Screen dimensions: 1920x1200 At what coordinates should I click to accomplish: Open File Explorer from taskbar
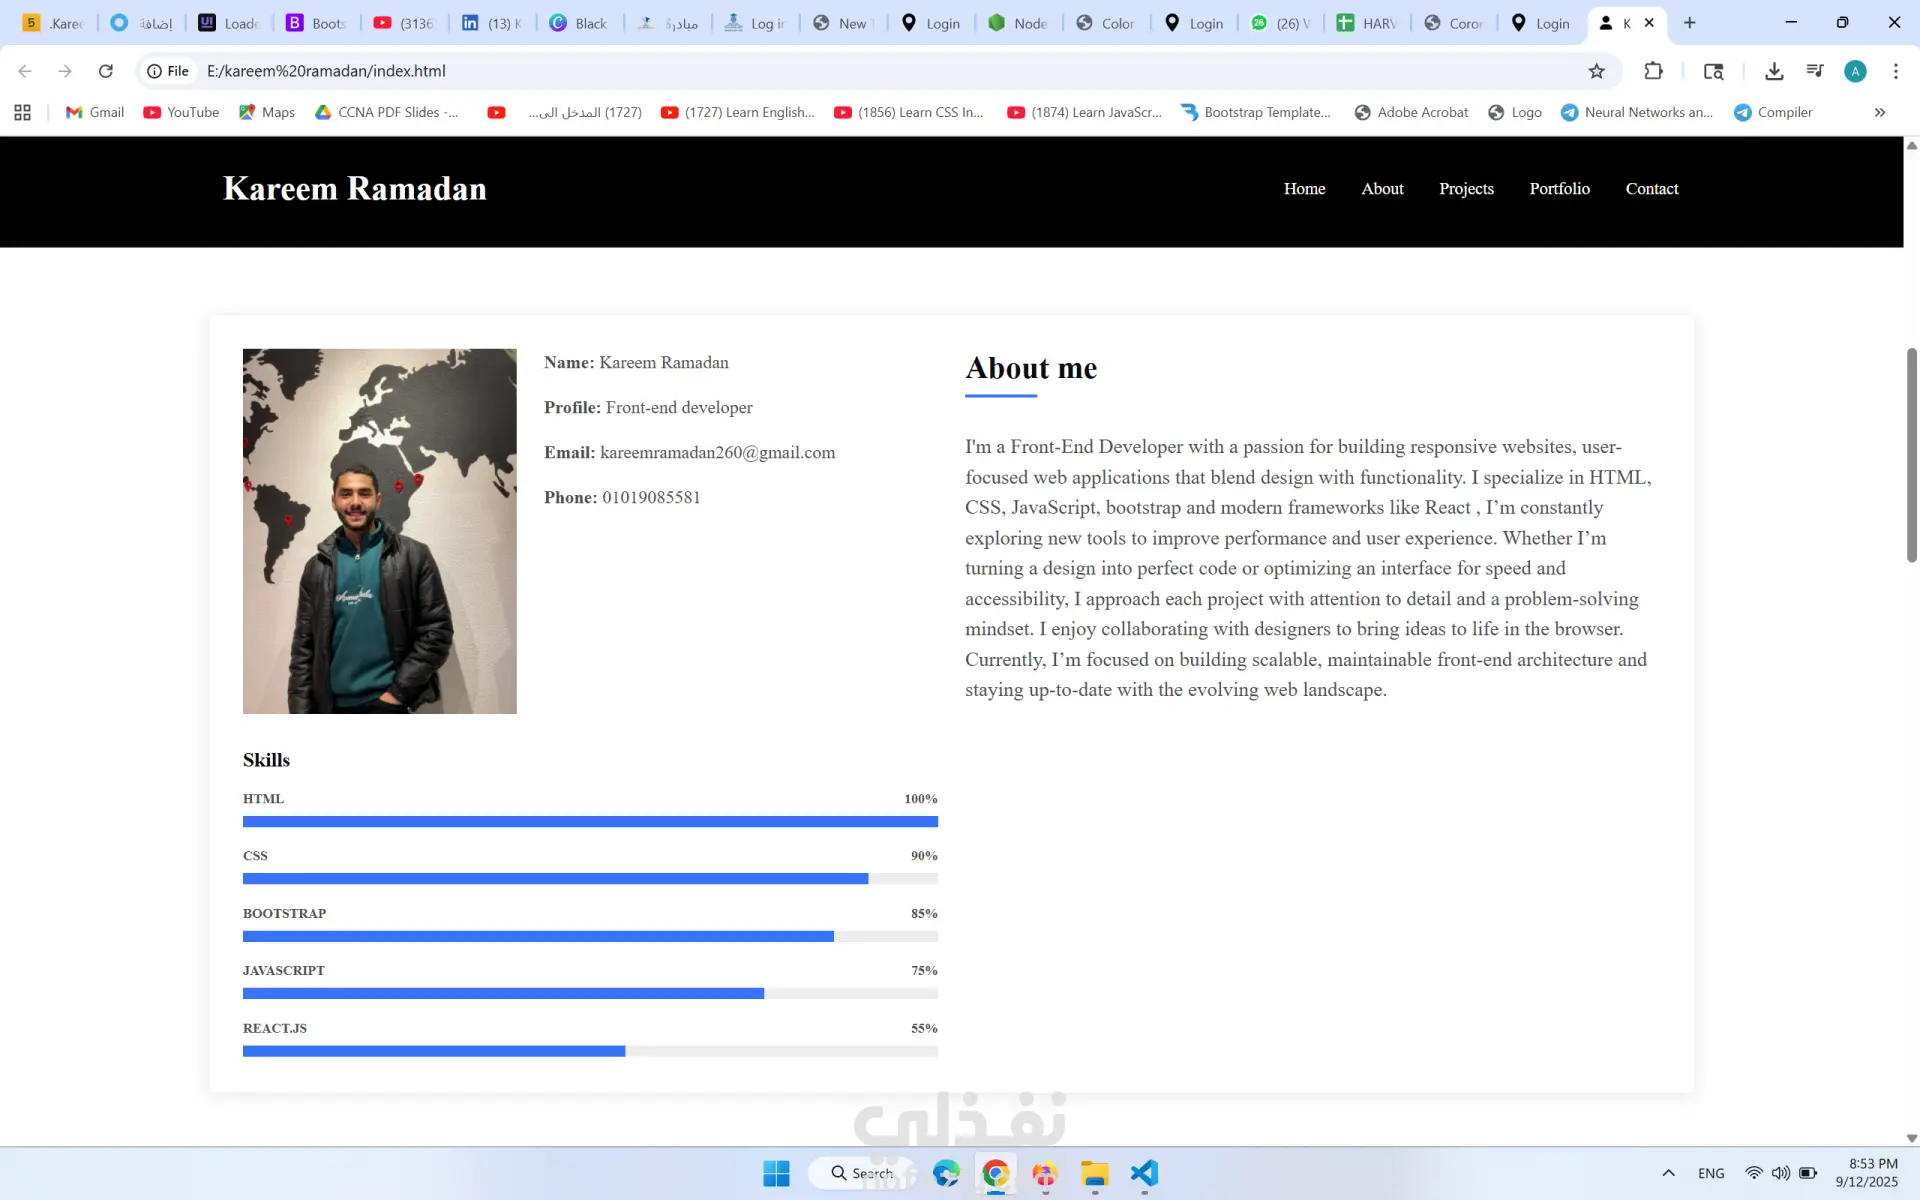coord(1094,1173)
